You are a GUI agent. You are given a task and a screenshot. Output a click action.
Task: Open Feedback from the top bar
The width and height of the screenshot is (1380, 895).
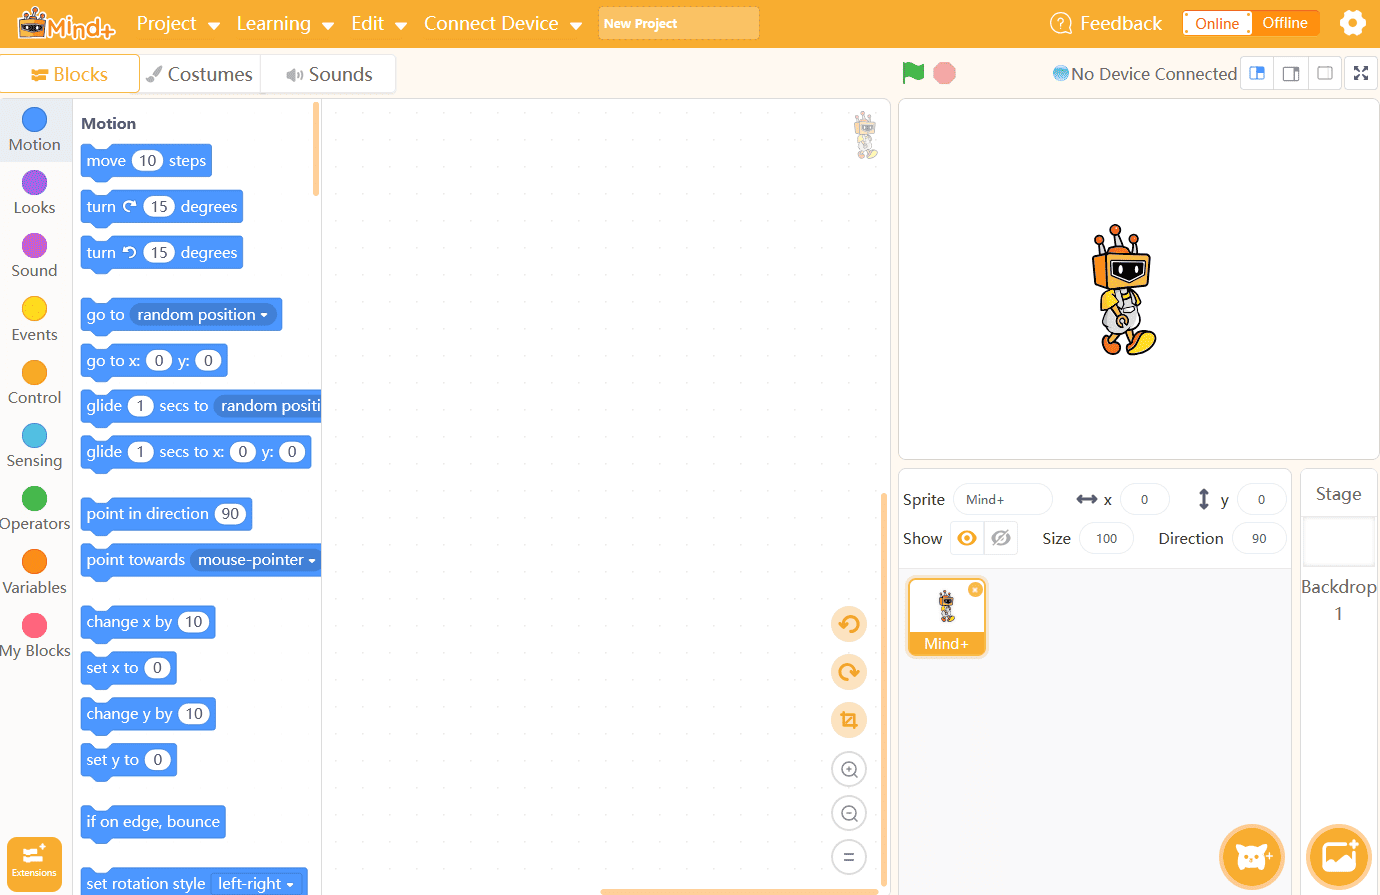pos(1106,23)
